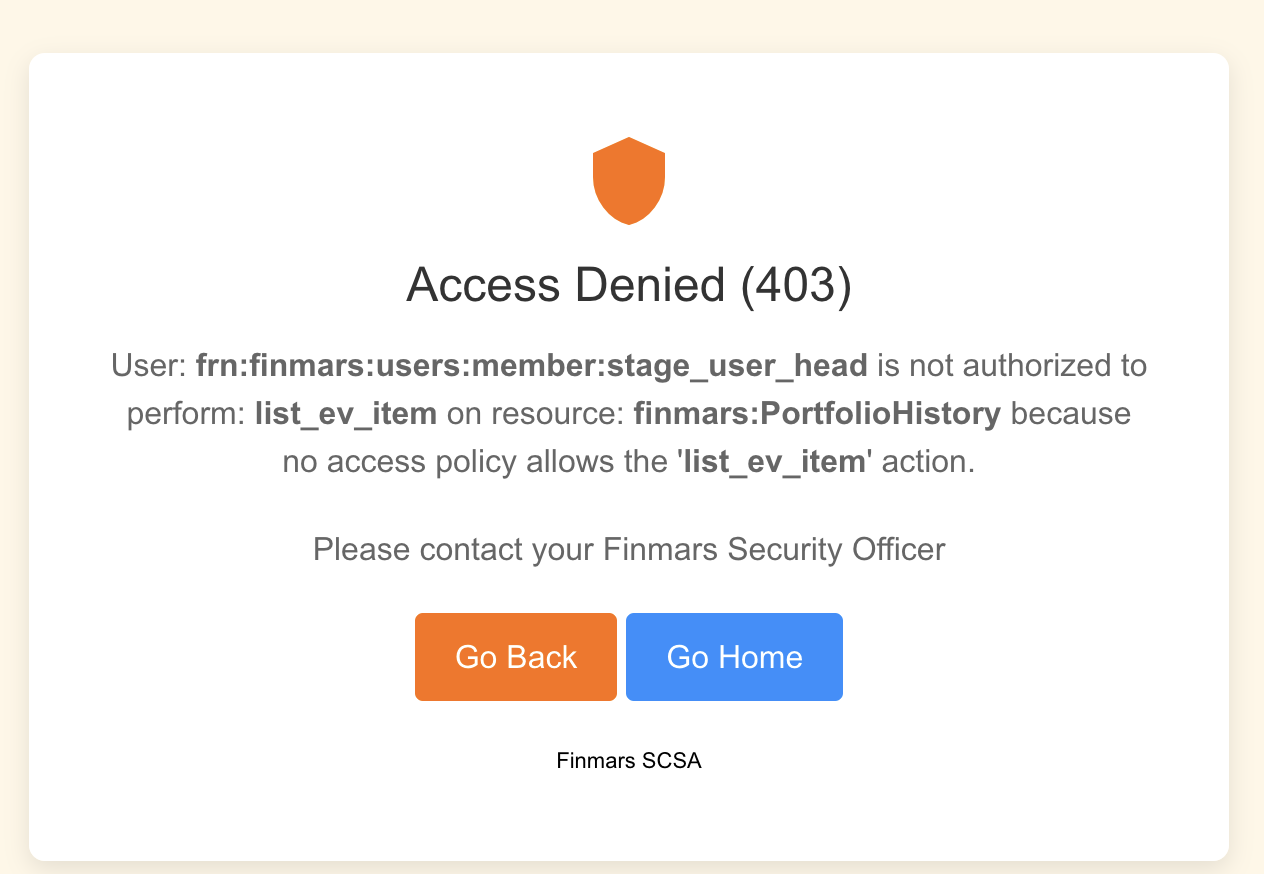Click 'no access policy allows the' text

475,462
